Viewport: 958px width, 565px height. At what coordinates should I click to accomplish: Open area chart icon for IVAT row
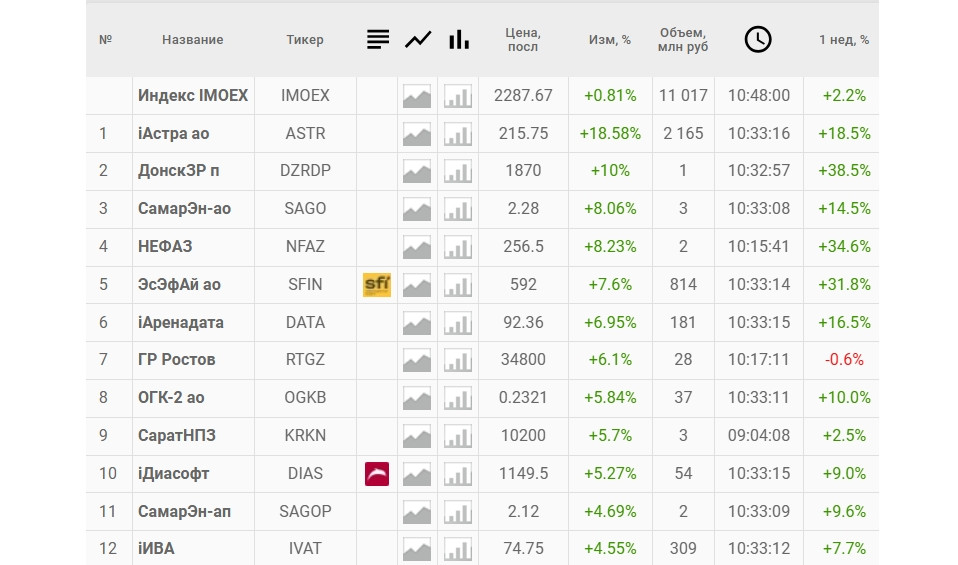tap(417, 550)
